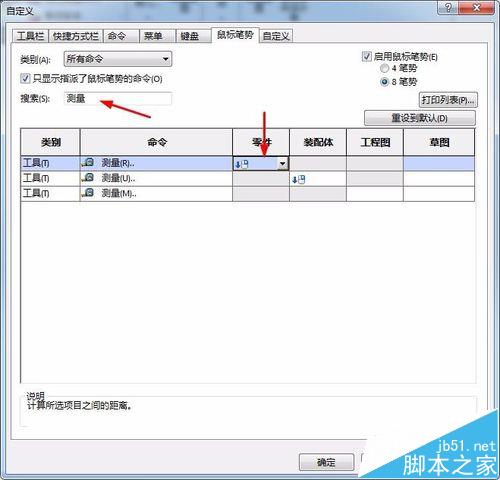Click the 草图 column header
Image resolution: width=500 pixels, height=480 pixels.
point(439,142)
